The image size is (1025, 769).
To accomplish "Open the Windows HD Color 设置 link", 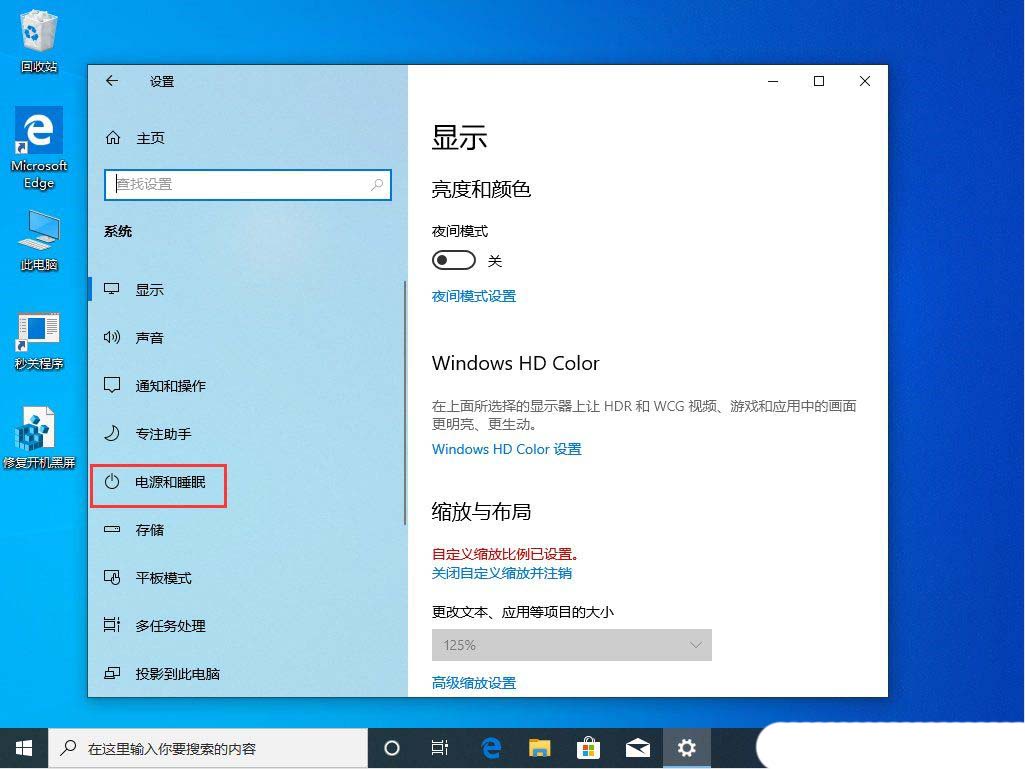I will pyautogui.click(x=507, y=449).
